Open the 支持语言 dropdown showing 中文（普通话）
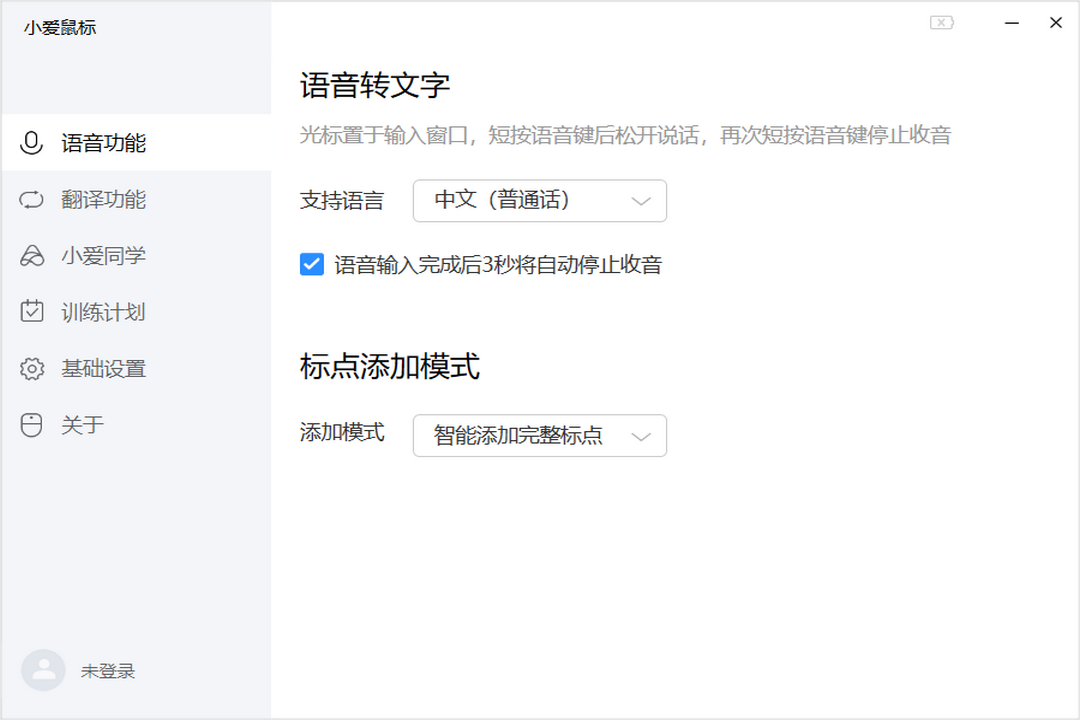 pos(539,201)
